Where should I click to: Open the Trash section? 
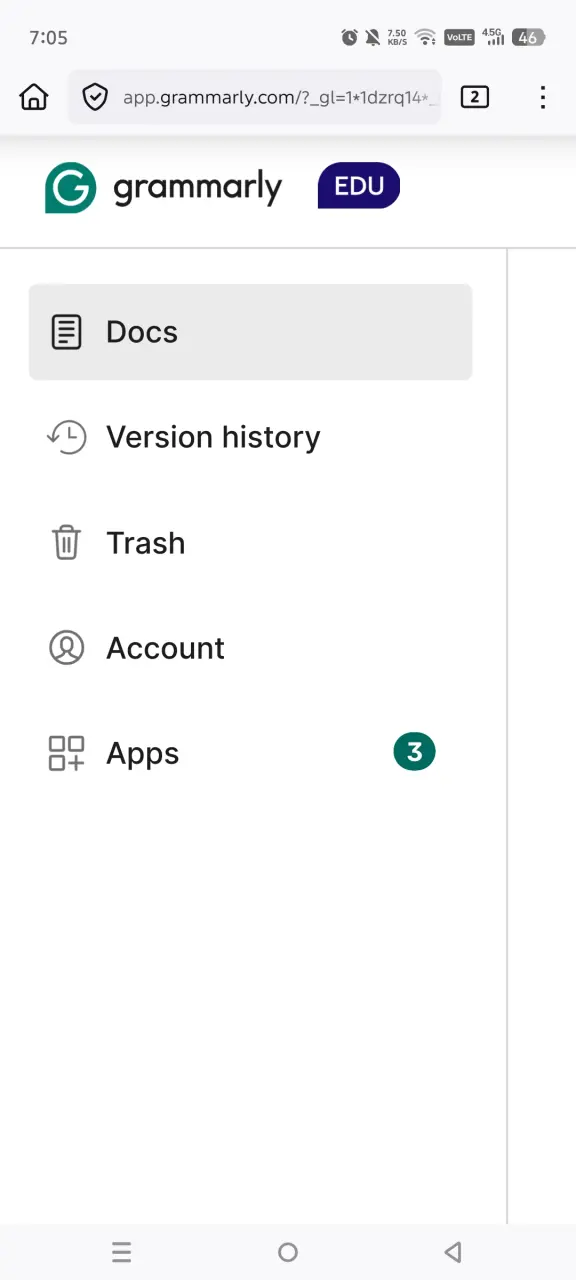click(250, 543)
